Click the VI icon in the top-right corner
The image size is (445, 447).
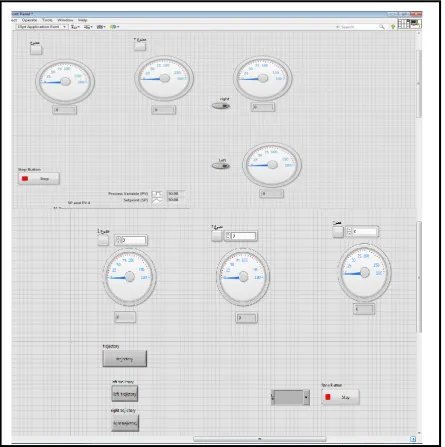(416, 23)
